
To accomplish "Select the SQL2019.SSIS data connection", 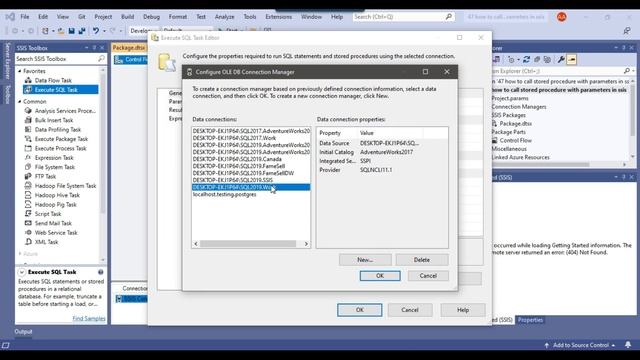I will coord(233,180).
